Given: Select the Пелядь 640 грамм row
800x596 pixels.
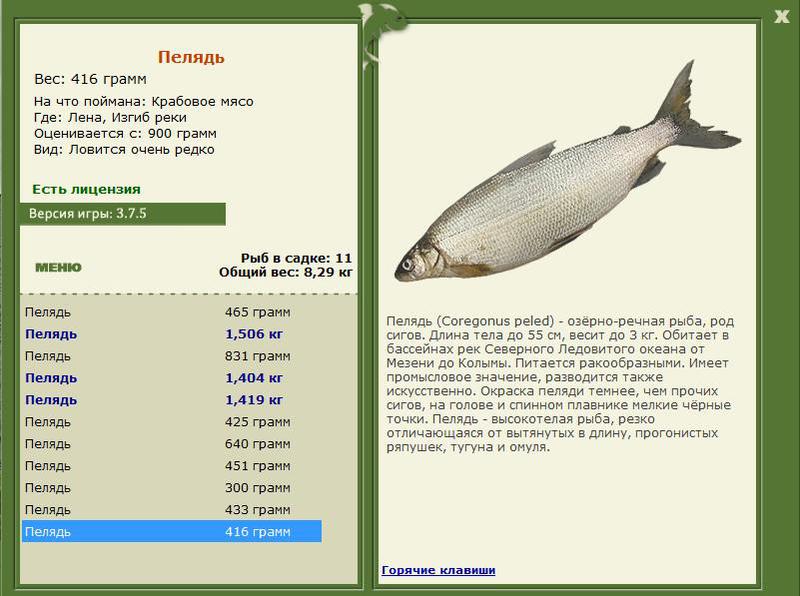Looking at the screenshot, I should click(171, 443).
